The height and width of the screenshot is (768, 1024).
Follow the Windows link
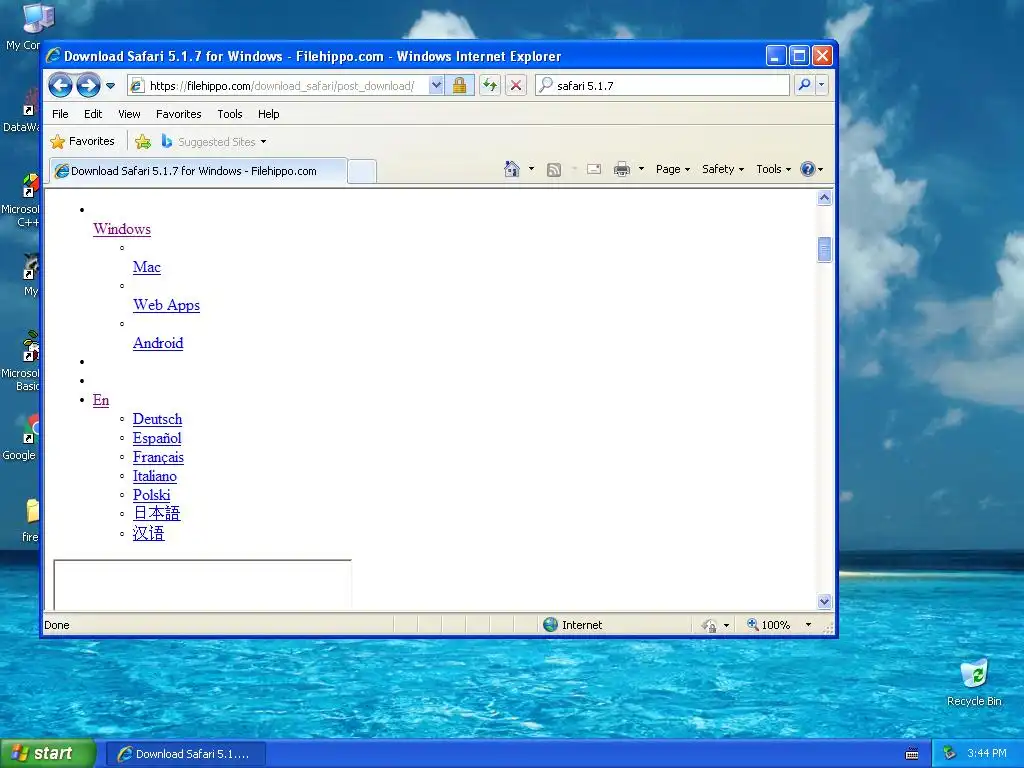(122, 229)
